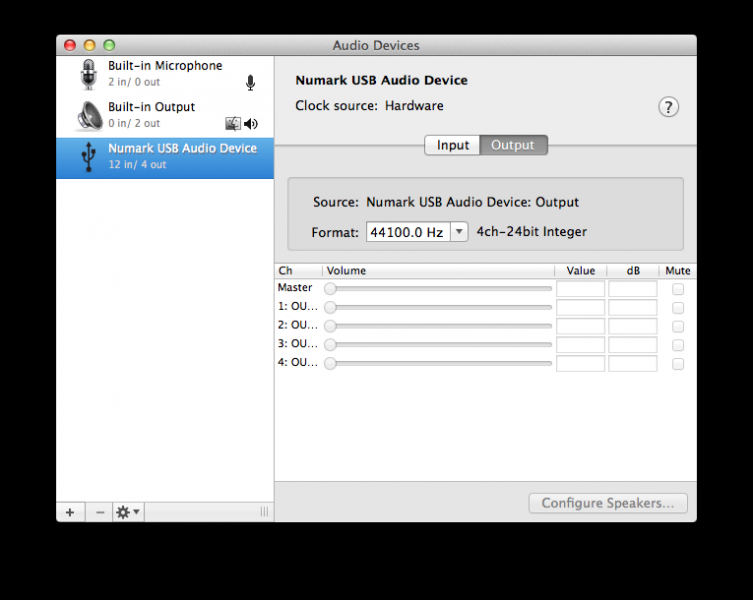Click the Master volume slider
Screen dimensions: 753x600
click(438, 289)
